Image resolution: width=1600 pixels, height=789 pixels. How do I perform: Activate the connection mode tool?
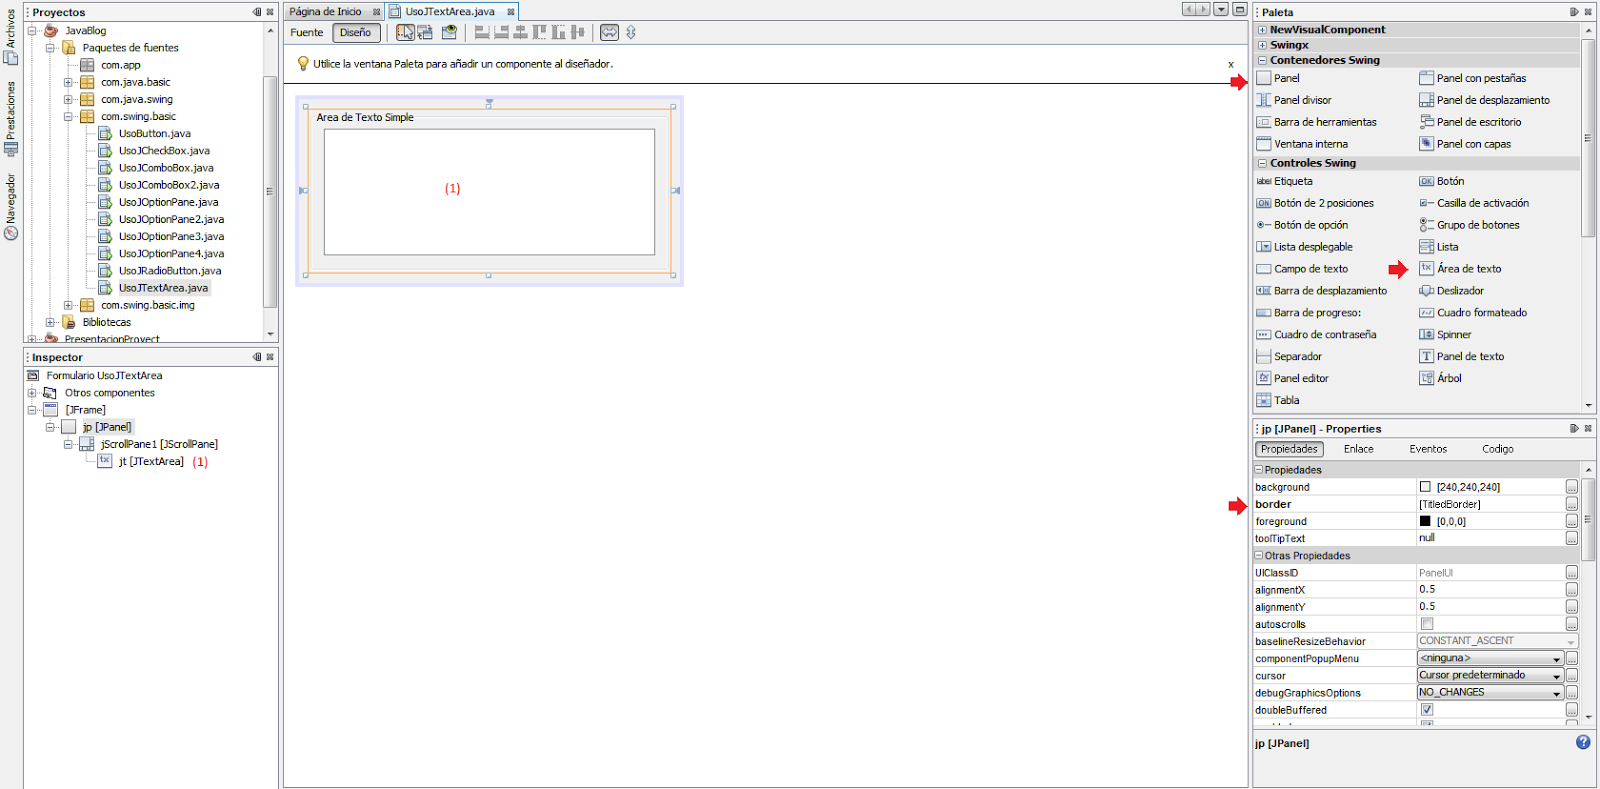click(x=425, y=32)
